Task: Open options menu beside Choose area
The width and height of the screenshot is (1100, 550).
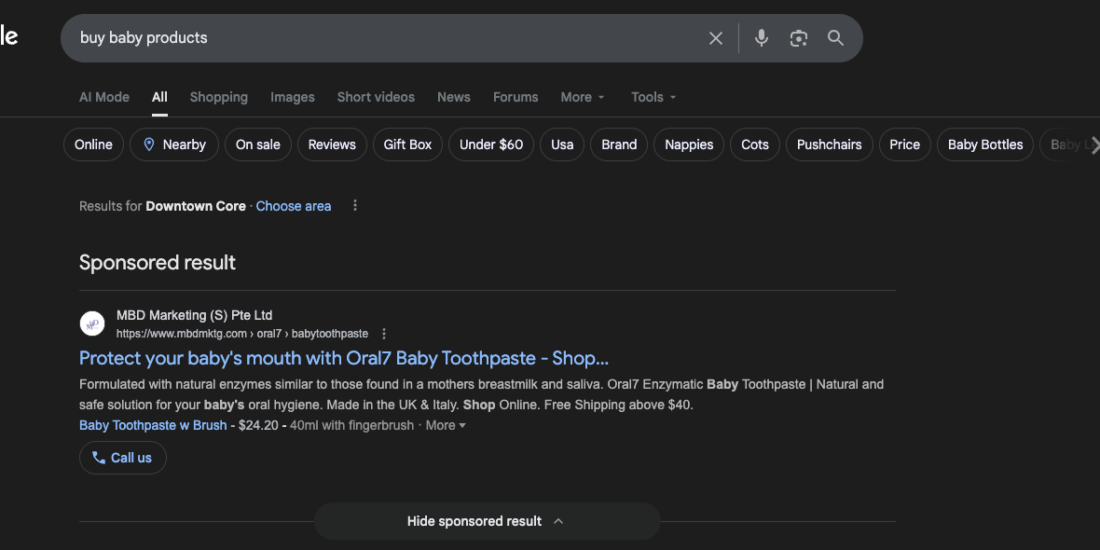Action: tap(355, 206)
